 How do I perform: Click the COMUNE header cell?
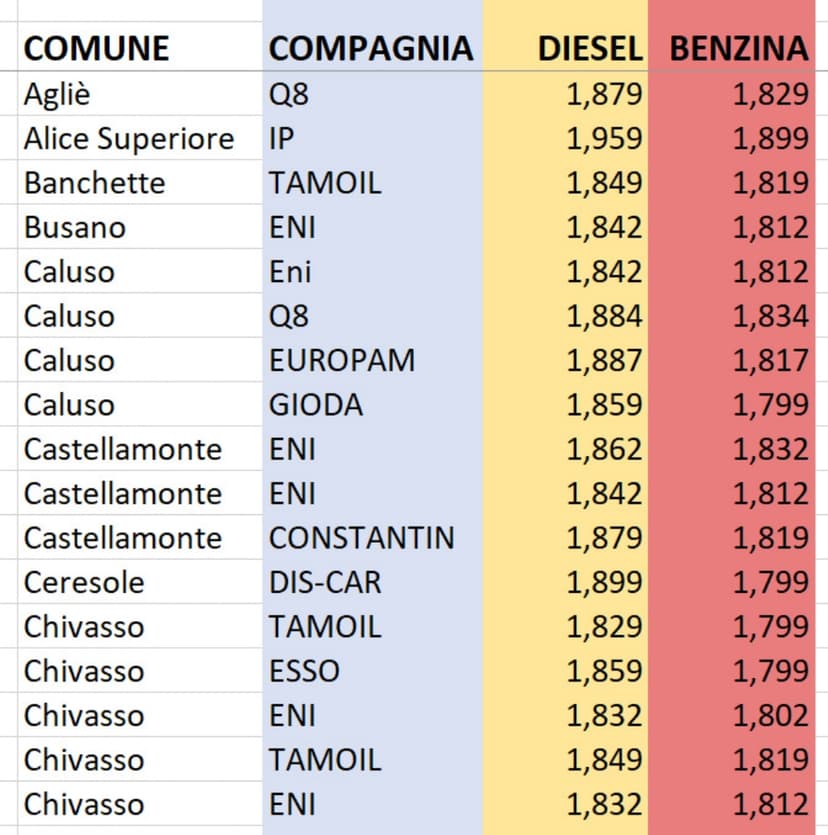coord(96,48)
